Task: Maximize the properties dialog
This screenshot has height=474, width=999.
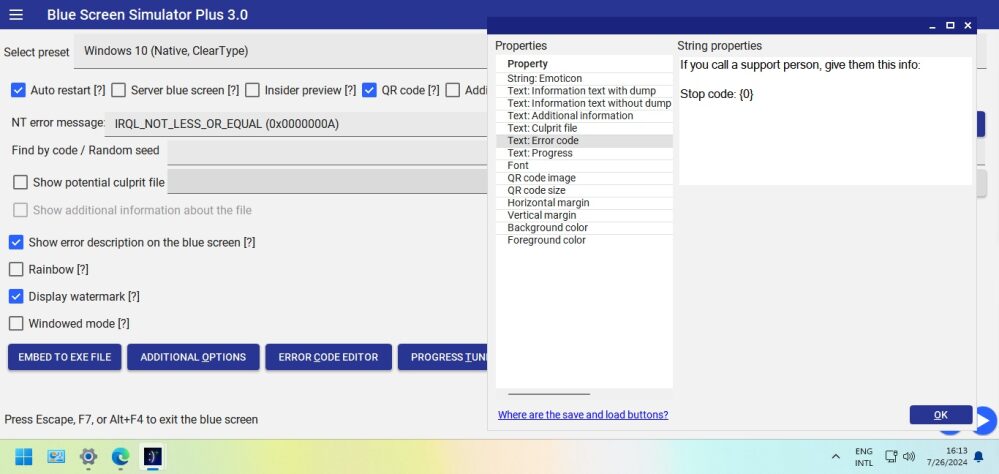Action: point(950,25)
